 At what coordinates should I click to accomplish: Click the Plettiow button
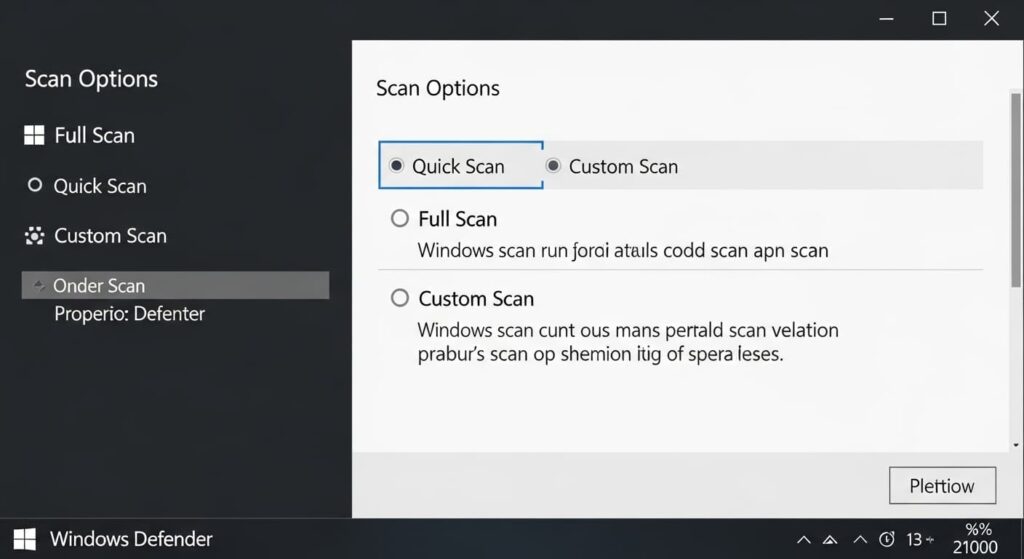[x=942, y=485]
